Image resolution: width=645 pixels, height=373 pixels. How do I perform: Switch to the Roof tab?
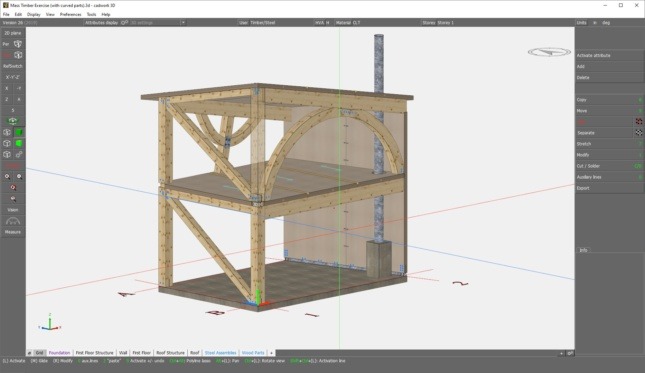195,353
